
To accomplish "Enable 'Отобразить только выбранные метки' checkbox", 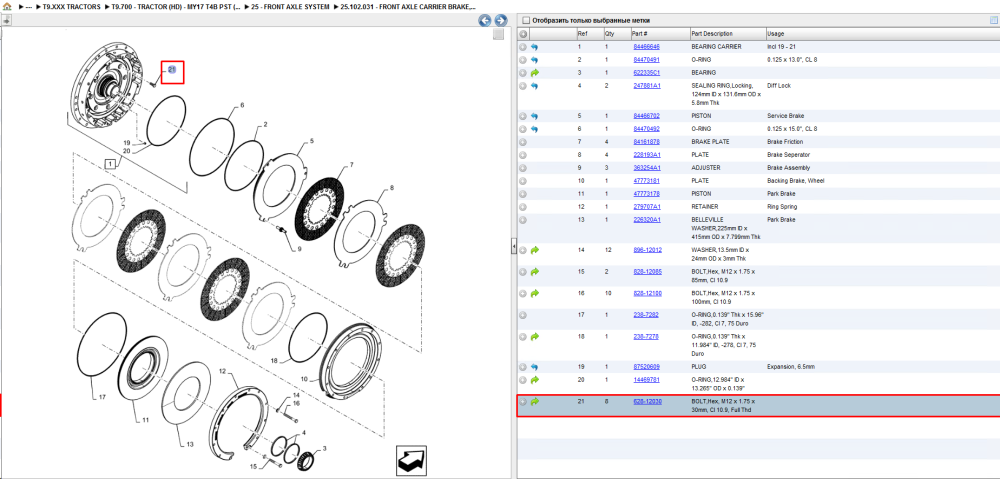I will (526, 20).
